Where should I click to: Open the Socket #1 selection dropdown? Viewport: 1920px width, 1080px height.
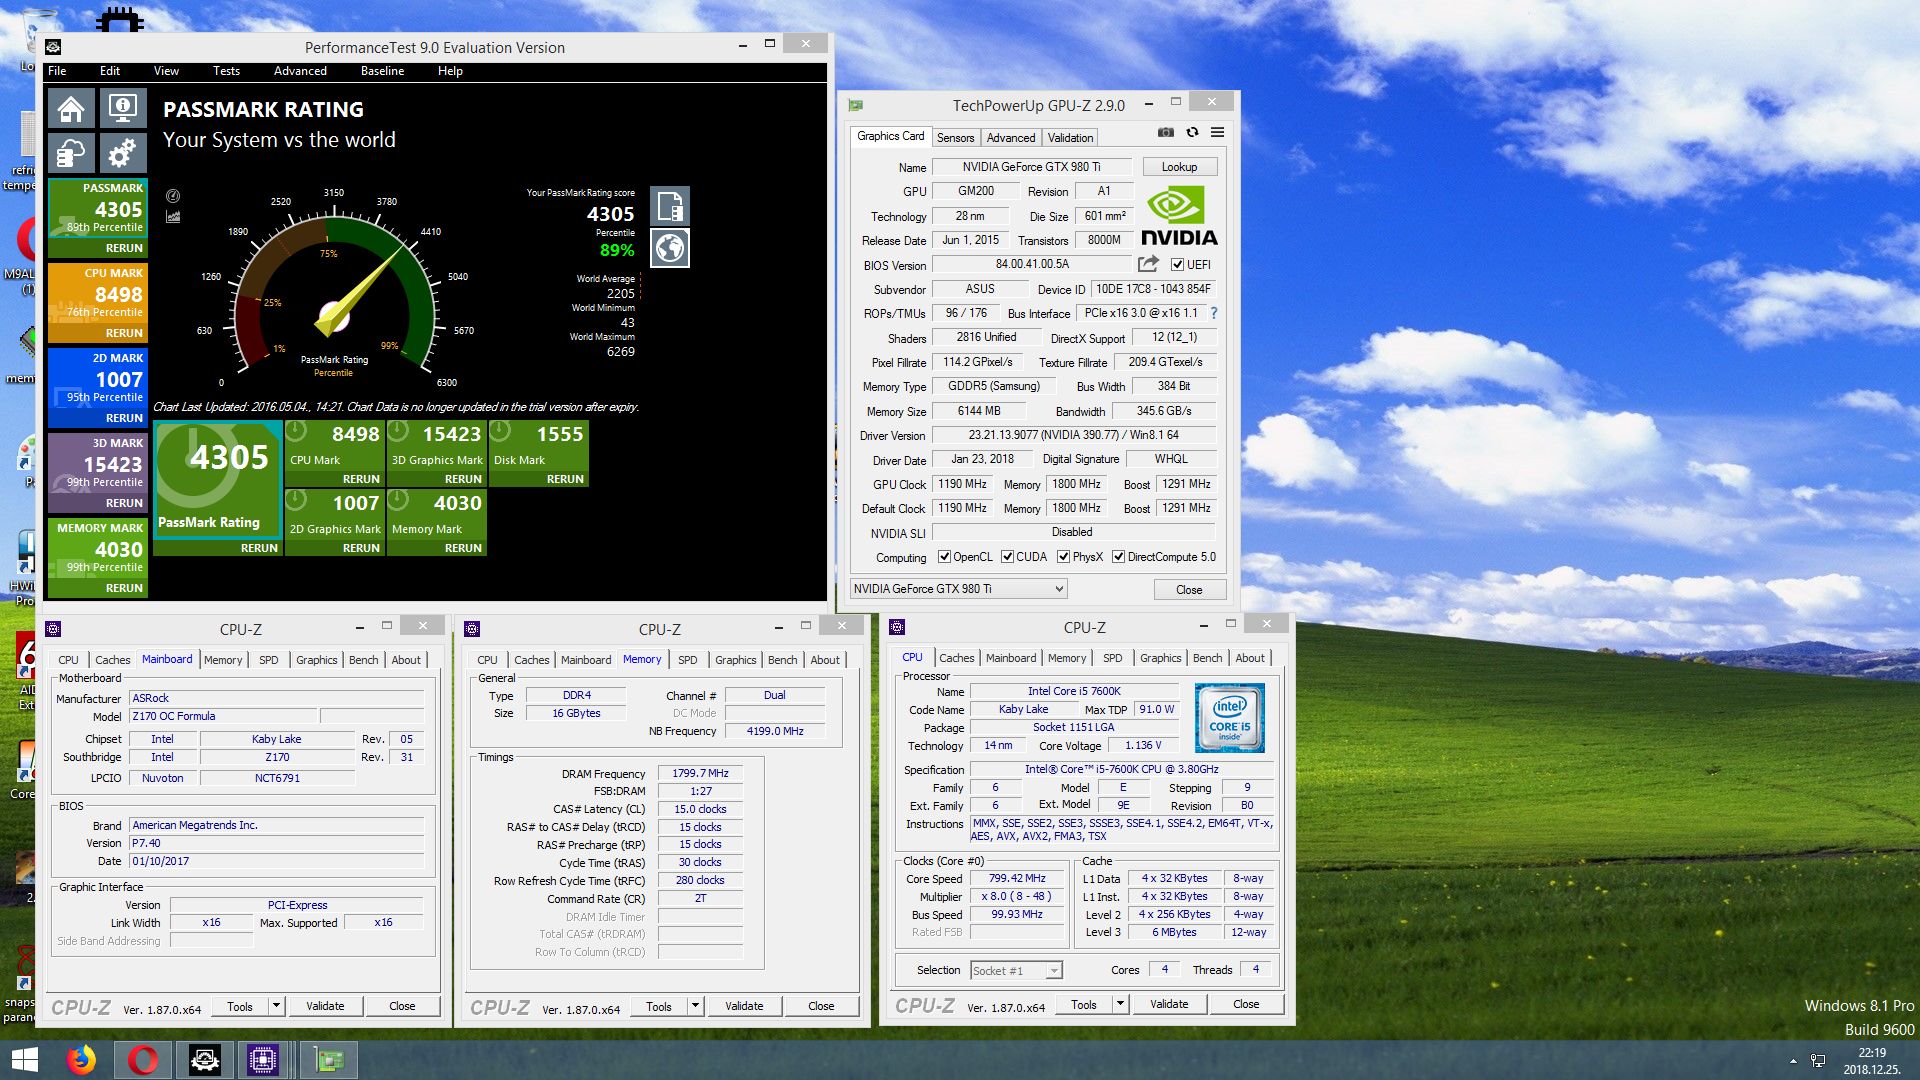pos(1016,970)
